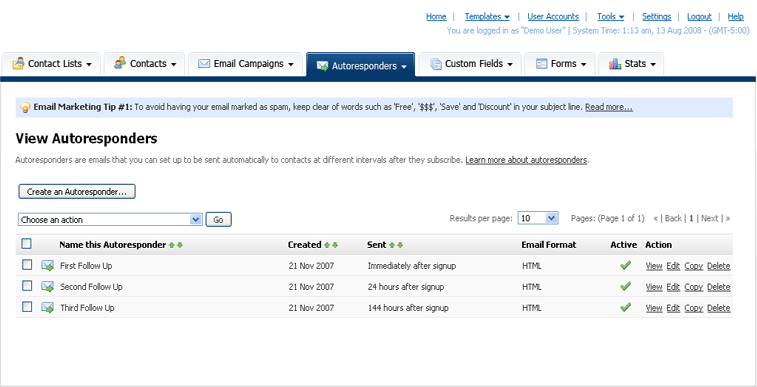Image resolution: width=757 pixels, height=387 pixels.
Task: Open the Autoresponders tab menu
Action: pyautogui.click(x=404, y=67)
